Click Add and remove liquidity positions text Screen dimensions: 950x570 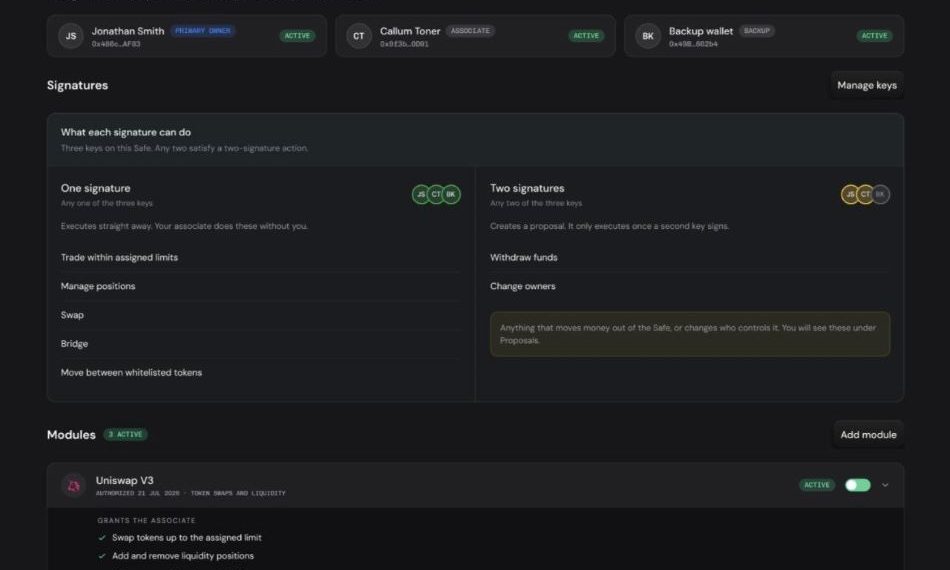pos(183,555)
